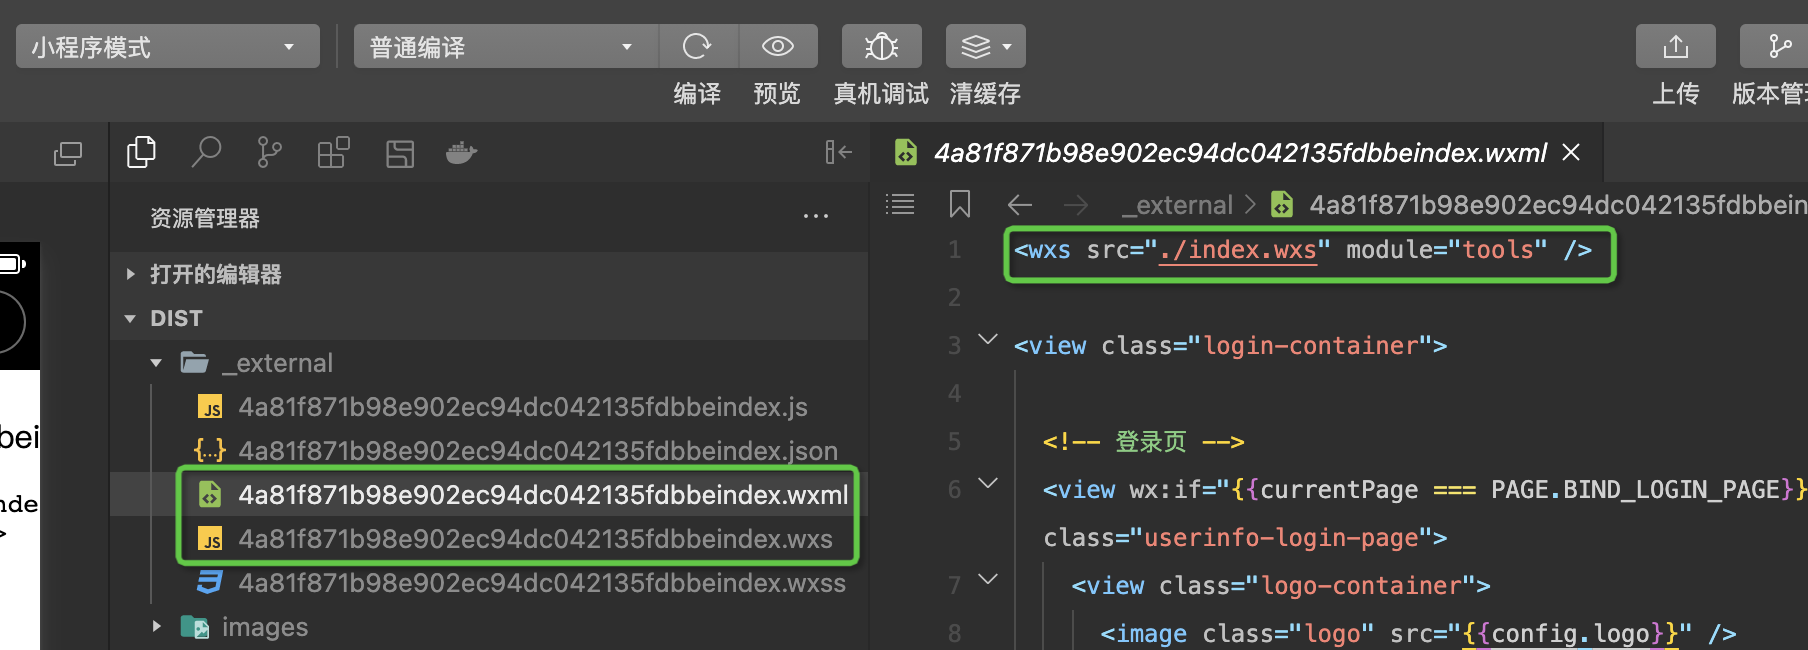Screen dimensions: 1808x650
Task: Click userinfo-login-page class text
Action: point(1281,538)
